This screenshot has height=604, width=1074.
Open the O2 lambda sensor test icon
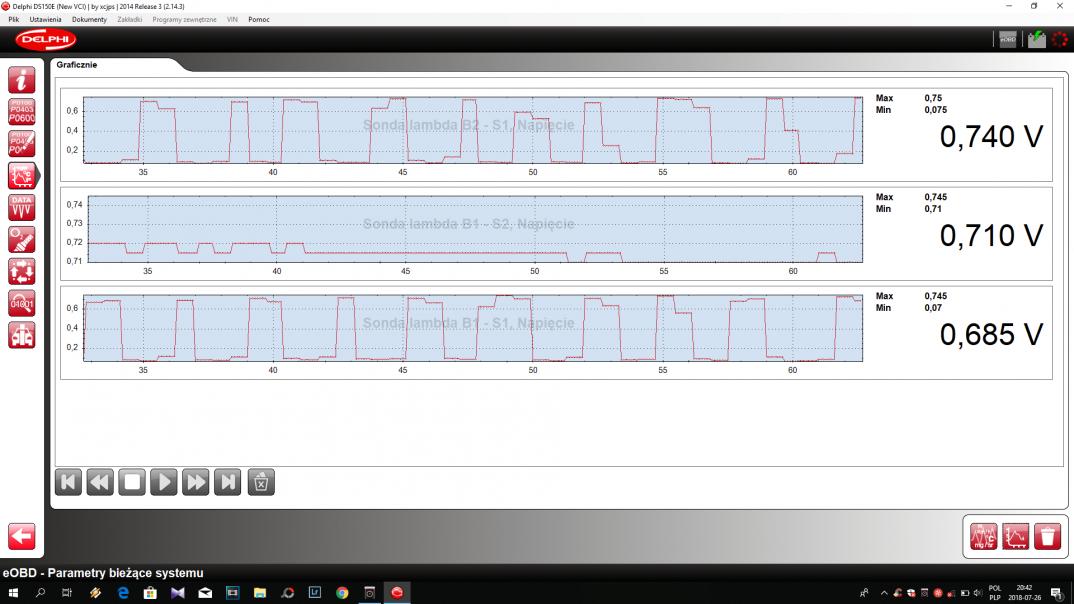(21, 239)
